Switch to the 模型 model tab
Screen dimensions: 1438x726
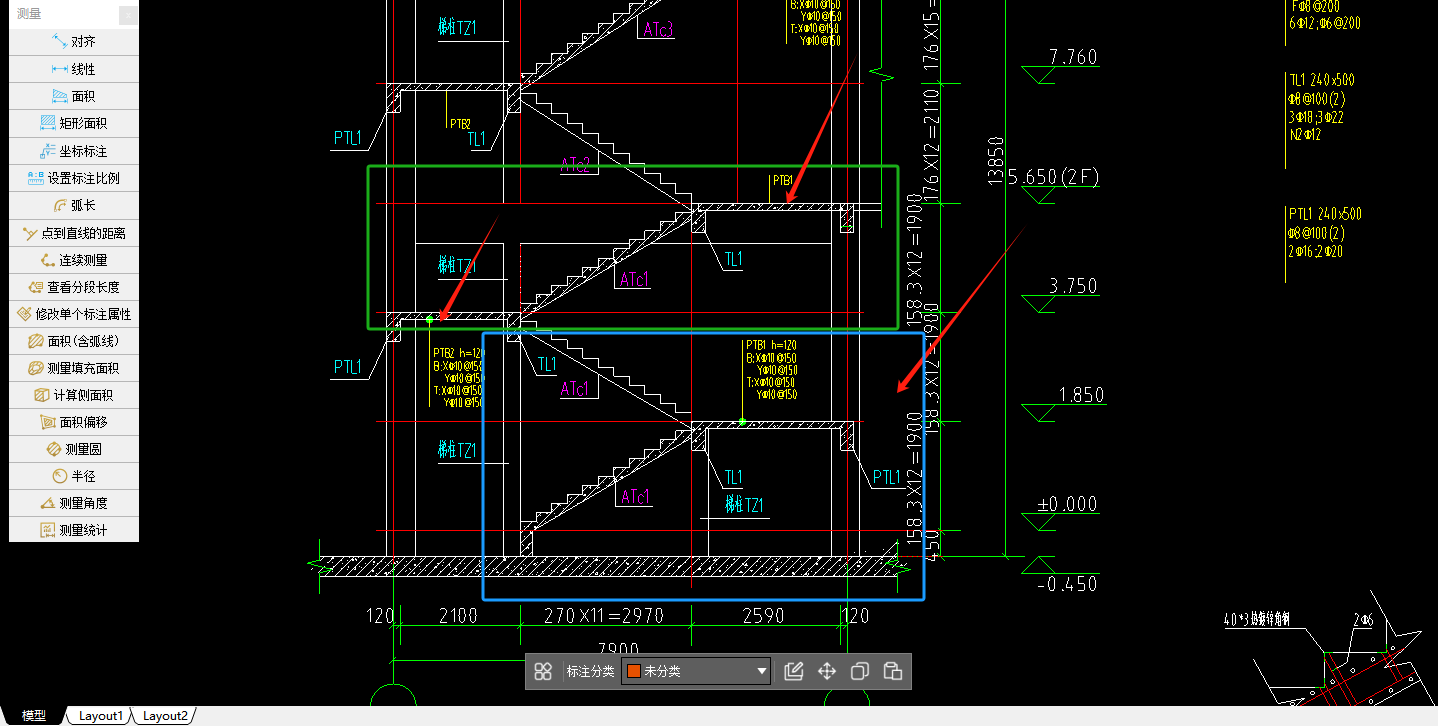[34, 716]
